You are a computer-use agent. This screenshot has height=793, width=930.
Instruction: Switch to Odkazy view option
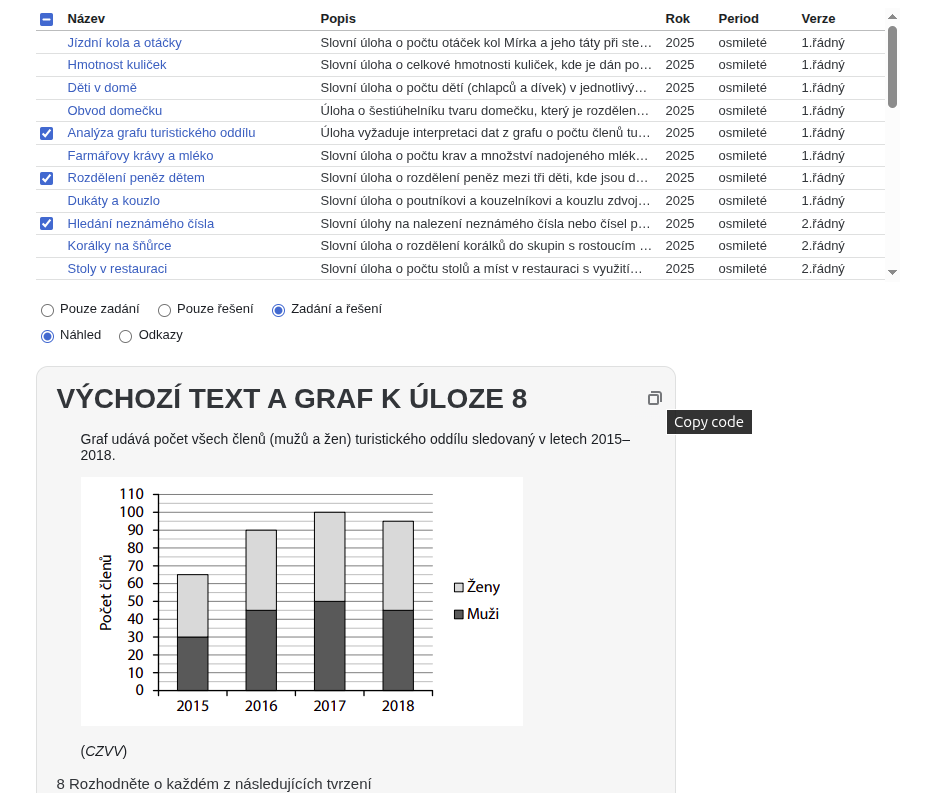(x=126, y=336)
